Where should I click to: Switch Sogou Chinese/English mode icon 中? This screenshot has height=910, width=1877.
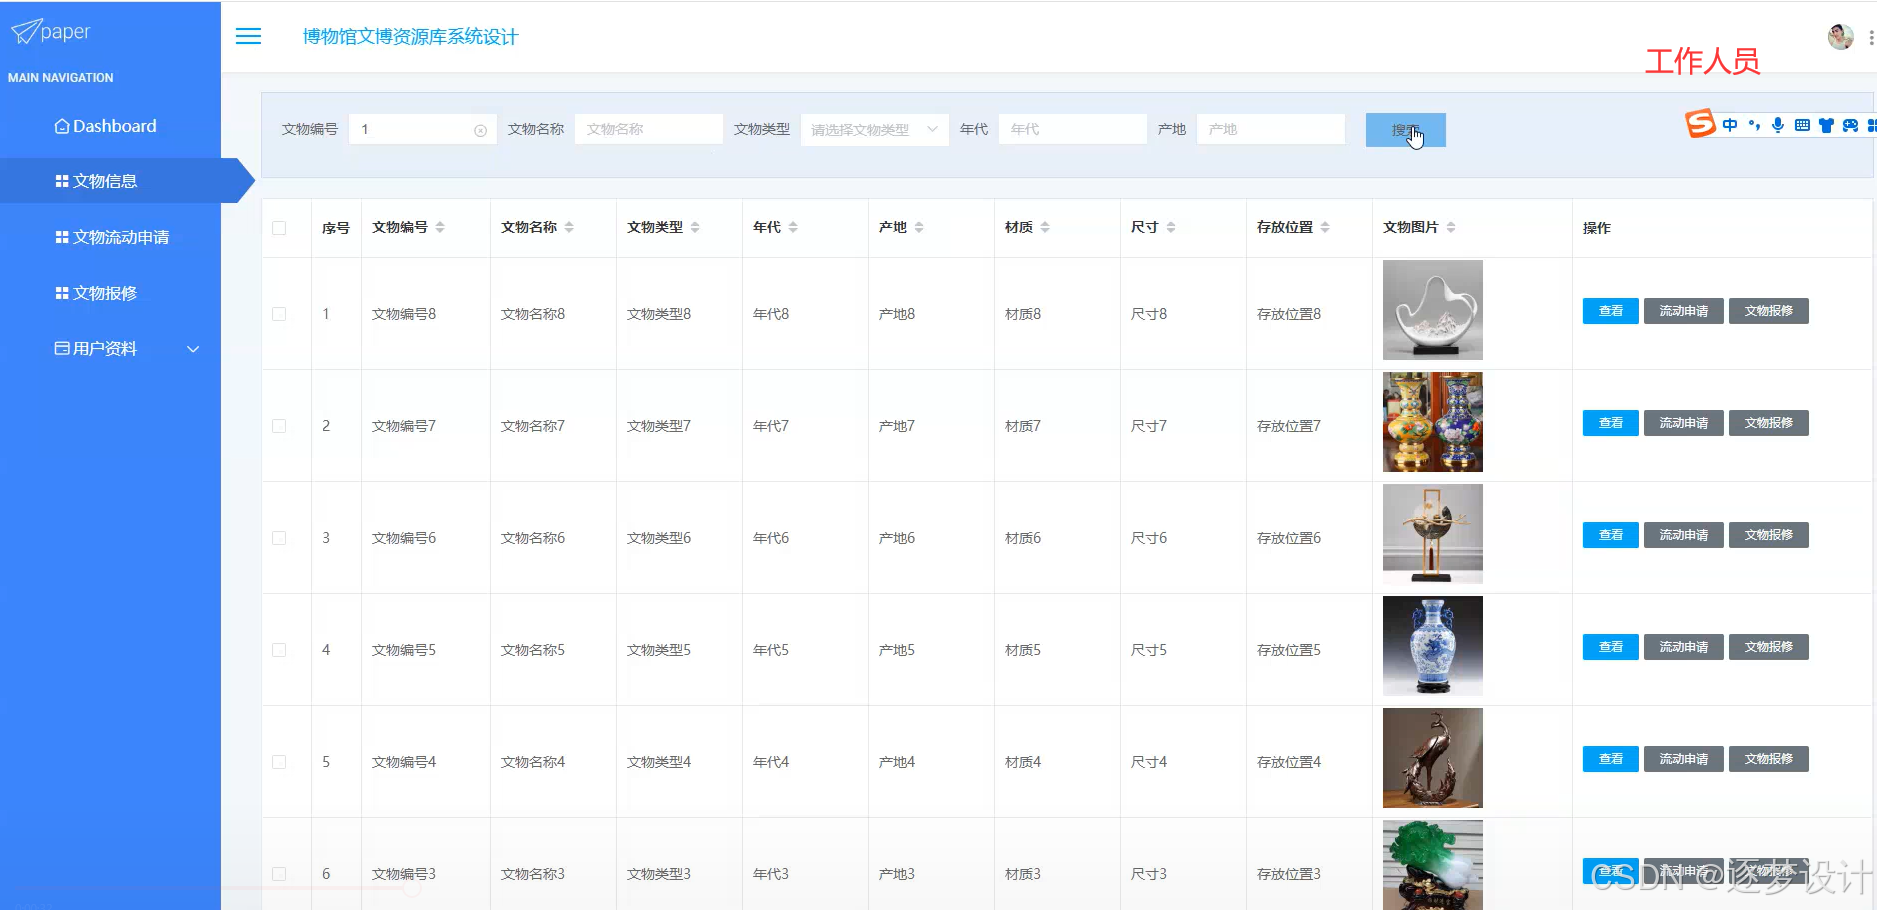coord(1730,125)
